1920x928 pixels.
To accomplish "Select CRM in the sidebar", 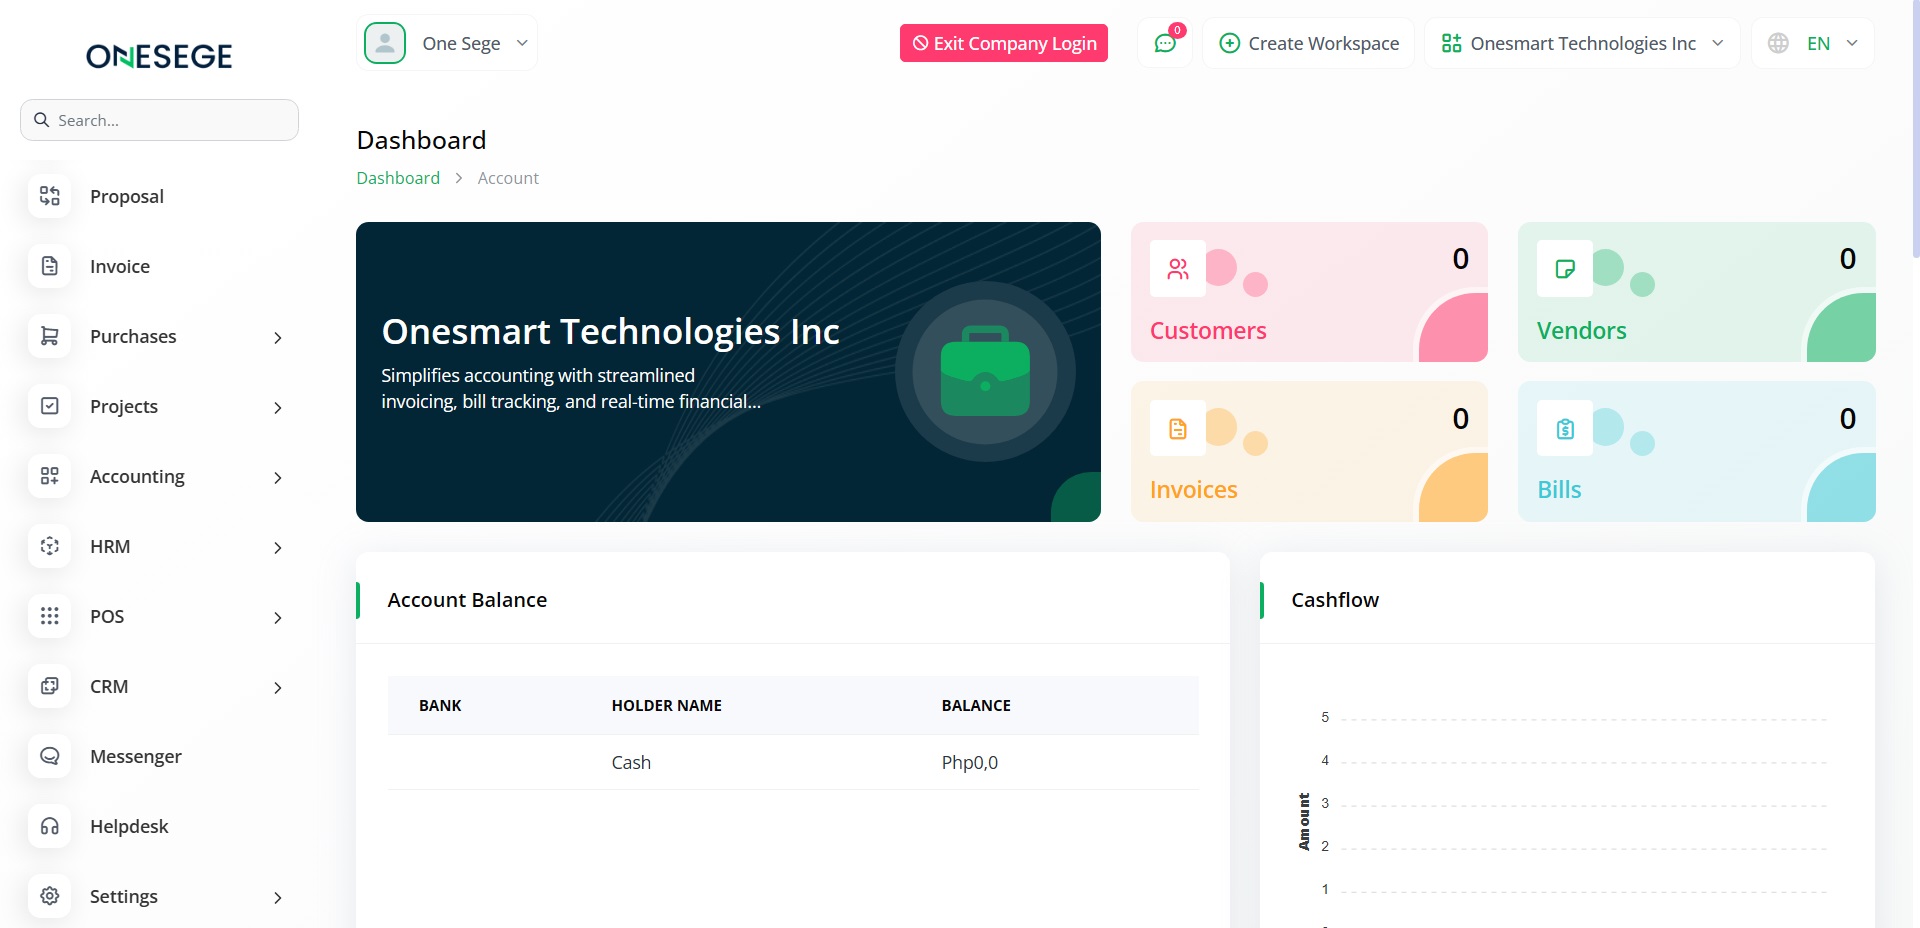I will tap(109, 687).
